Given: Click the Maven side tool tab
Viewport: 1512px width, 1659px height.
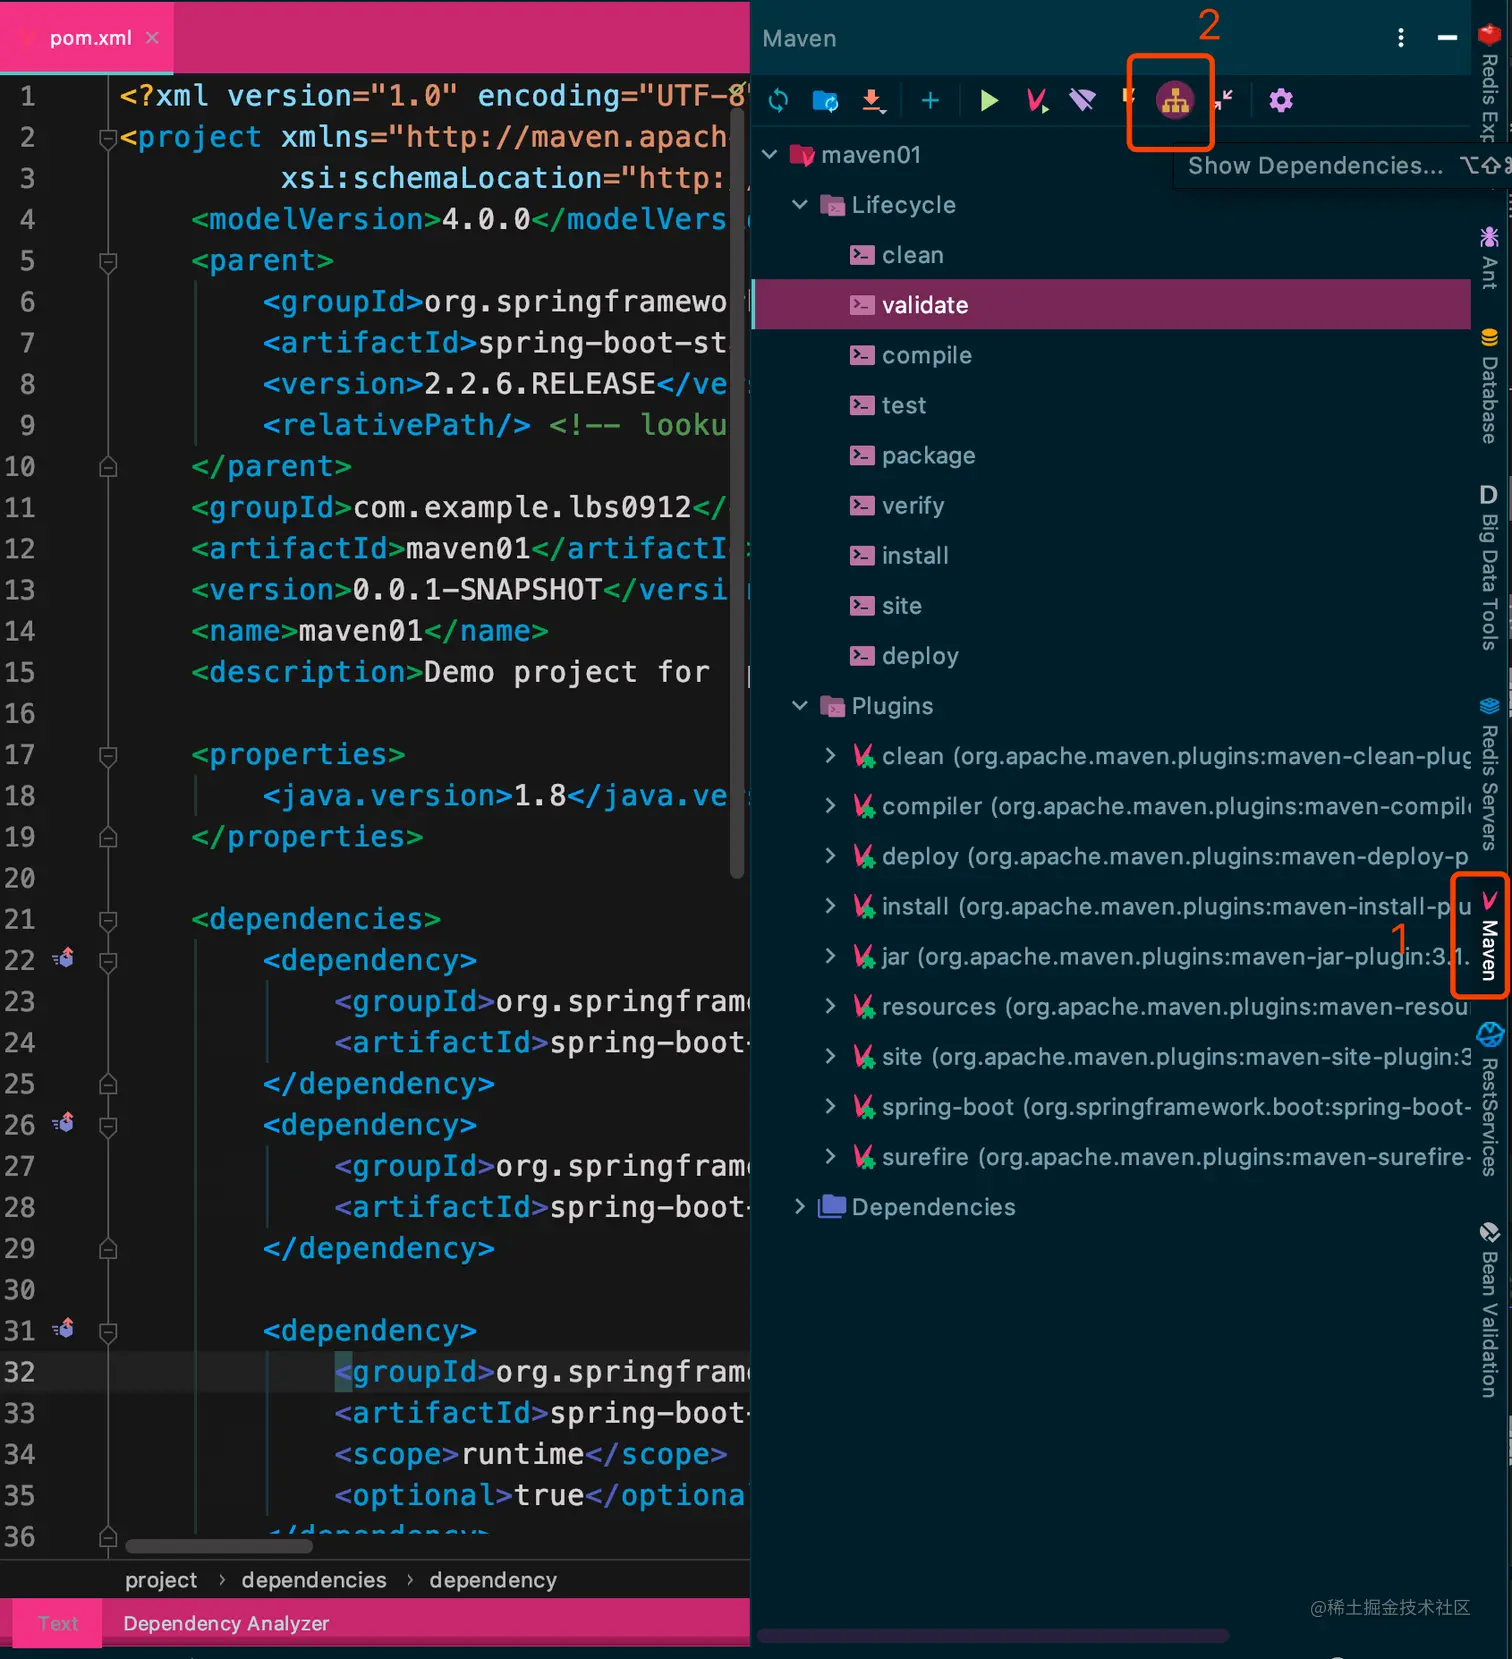Looking at the screenshot, I should click(x=1490, y=936).
